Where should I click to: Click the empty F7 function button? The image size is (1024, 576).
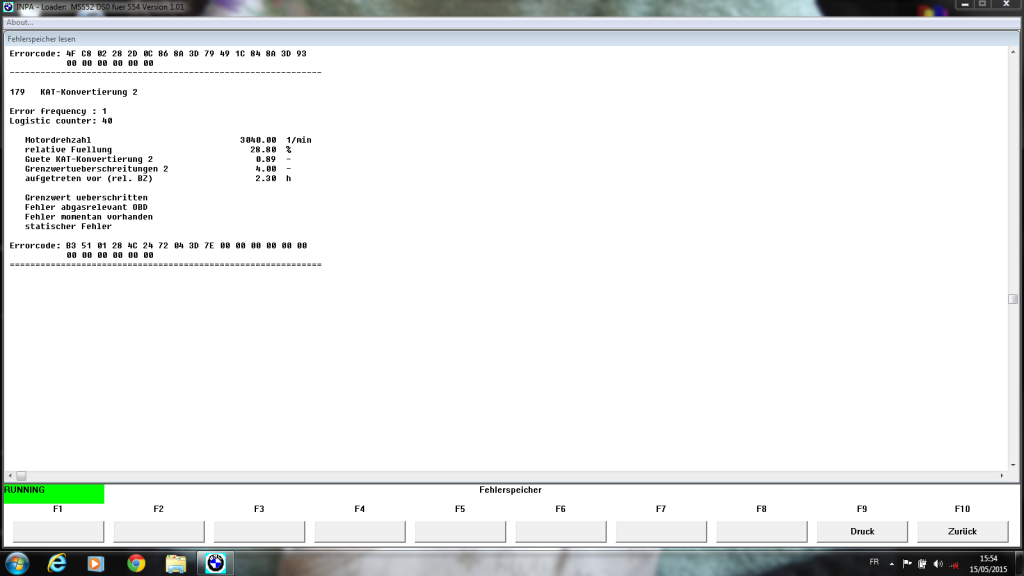click(x=661, y=532)
